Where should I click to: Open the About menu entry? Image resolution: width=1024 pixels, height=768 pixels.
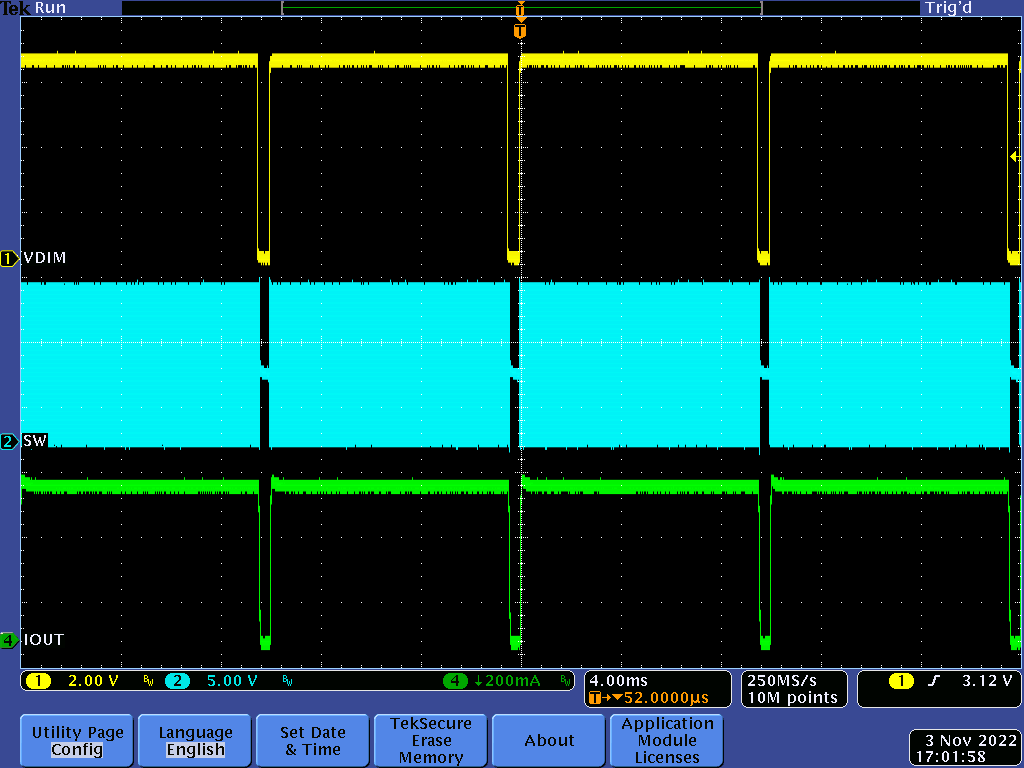pyautogui.click(x=548, y=740)
